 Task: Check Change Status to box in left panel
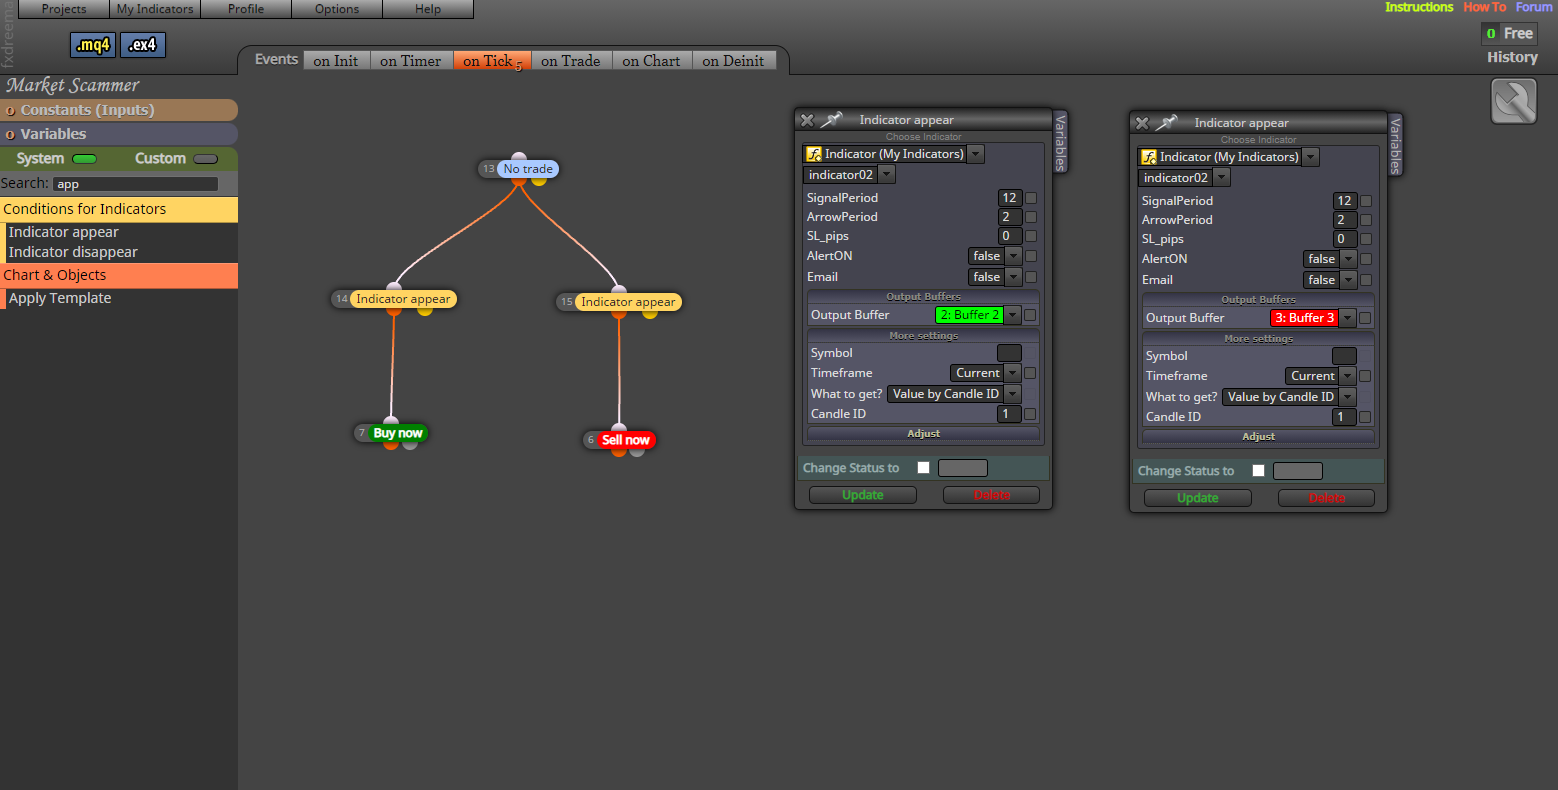(x=923, y=468)
